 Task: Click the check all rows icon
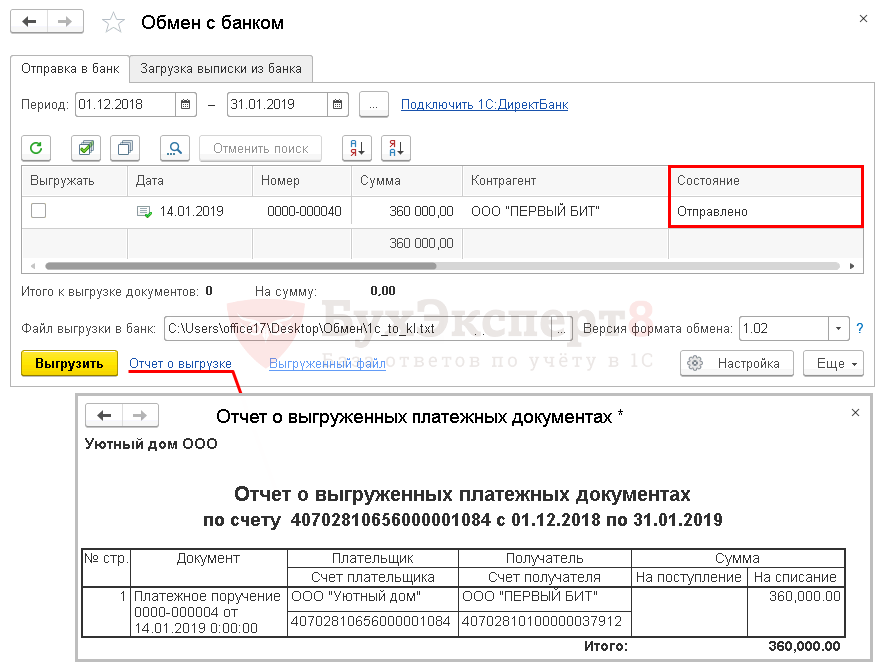tap(86, 148)
